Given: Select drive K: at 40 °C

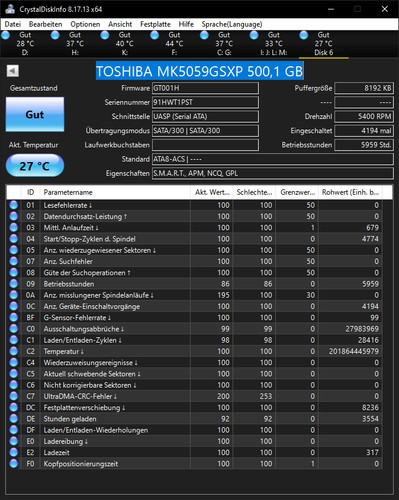Looking at the screenshot, I should [124, 44].
